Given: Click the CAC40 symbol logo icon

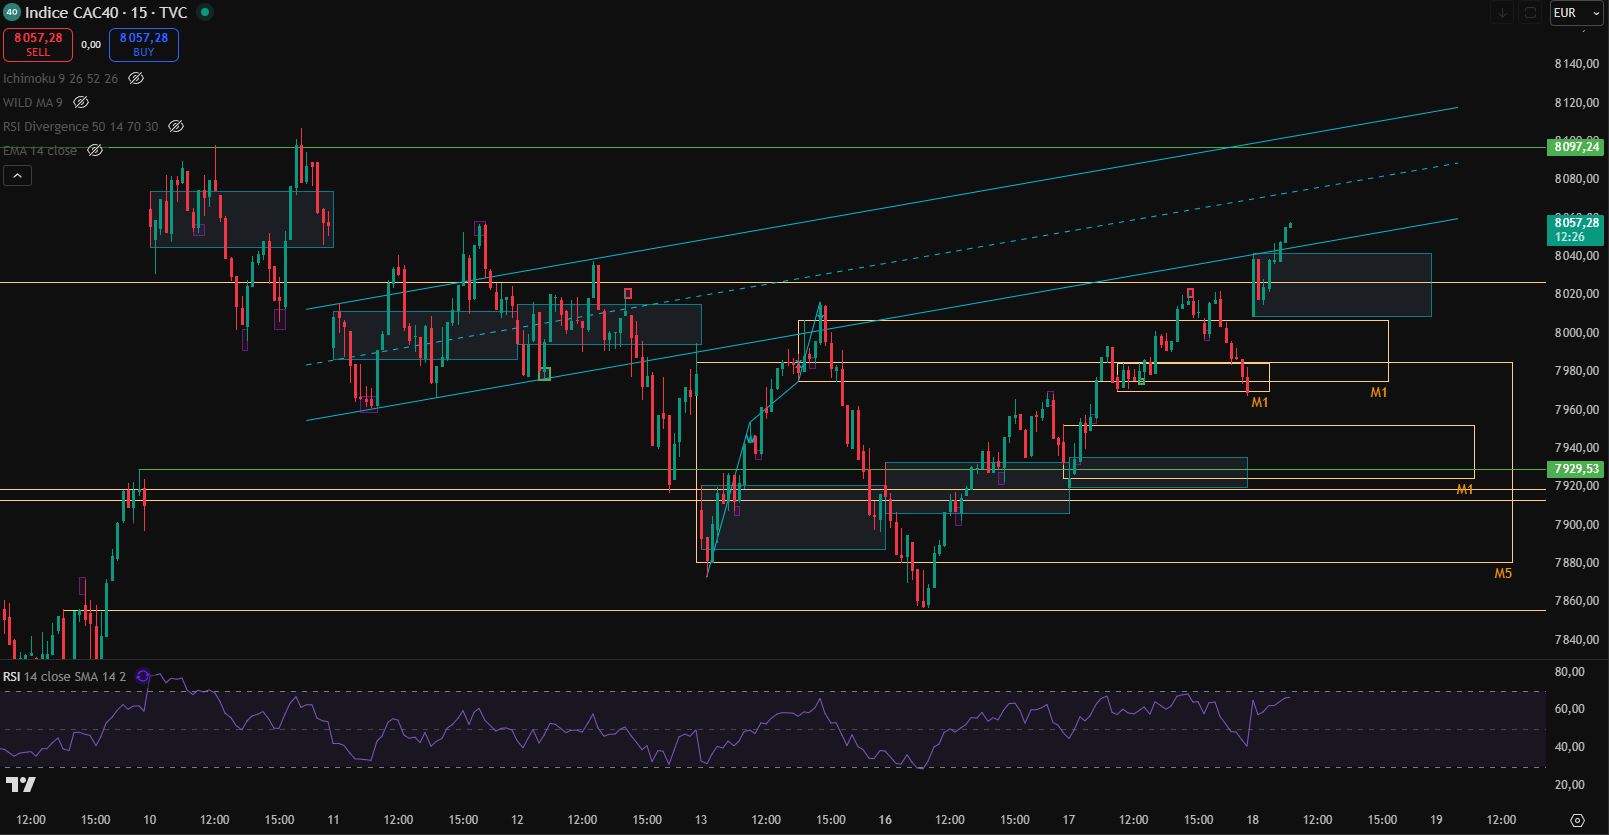Looking at the screenshot, I should coord(12,12).
